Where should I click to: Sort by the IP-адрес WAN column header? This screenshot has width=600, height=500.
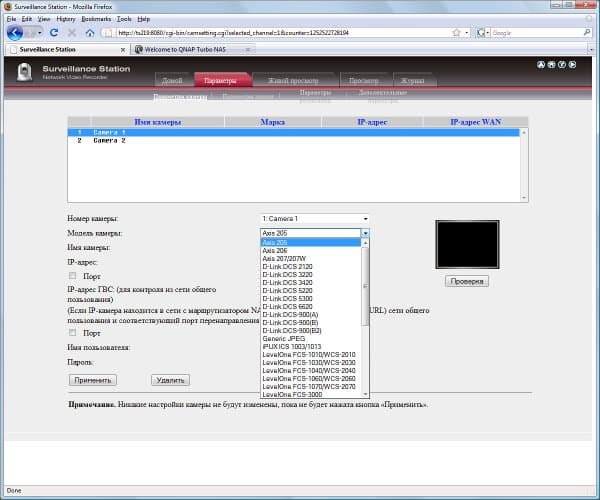[476, 122]
